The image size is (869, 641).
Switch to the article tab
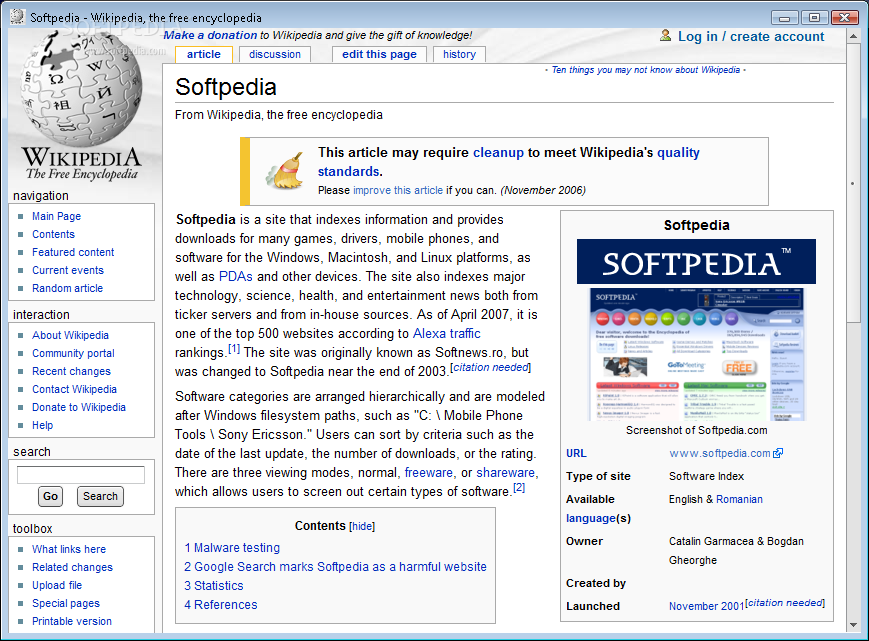click(x=203, y=54)
